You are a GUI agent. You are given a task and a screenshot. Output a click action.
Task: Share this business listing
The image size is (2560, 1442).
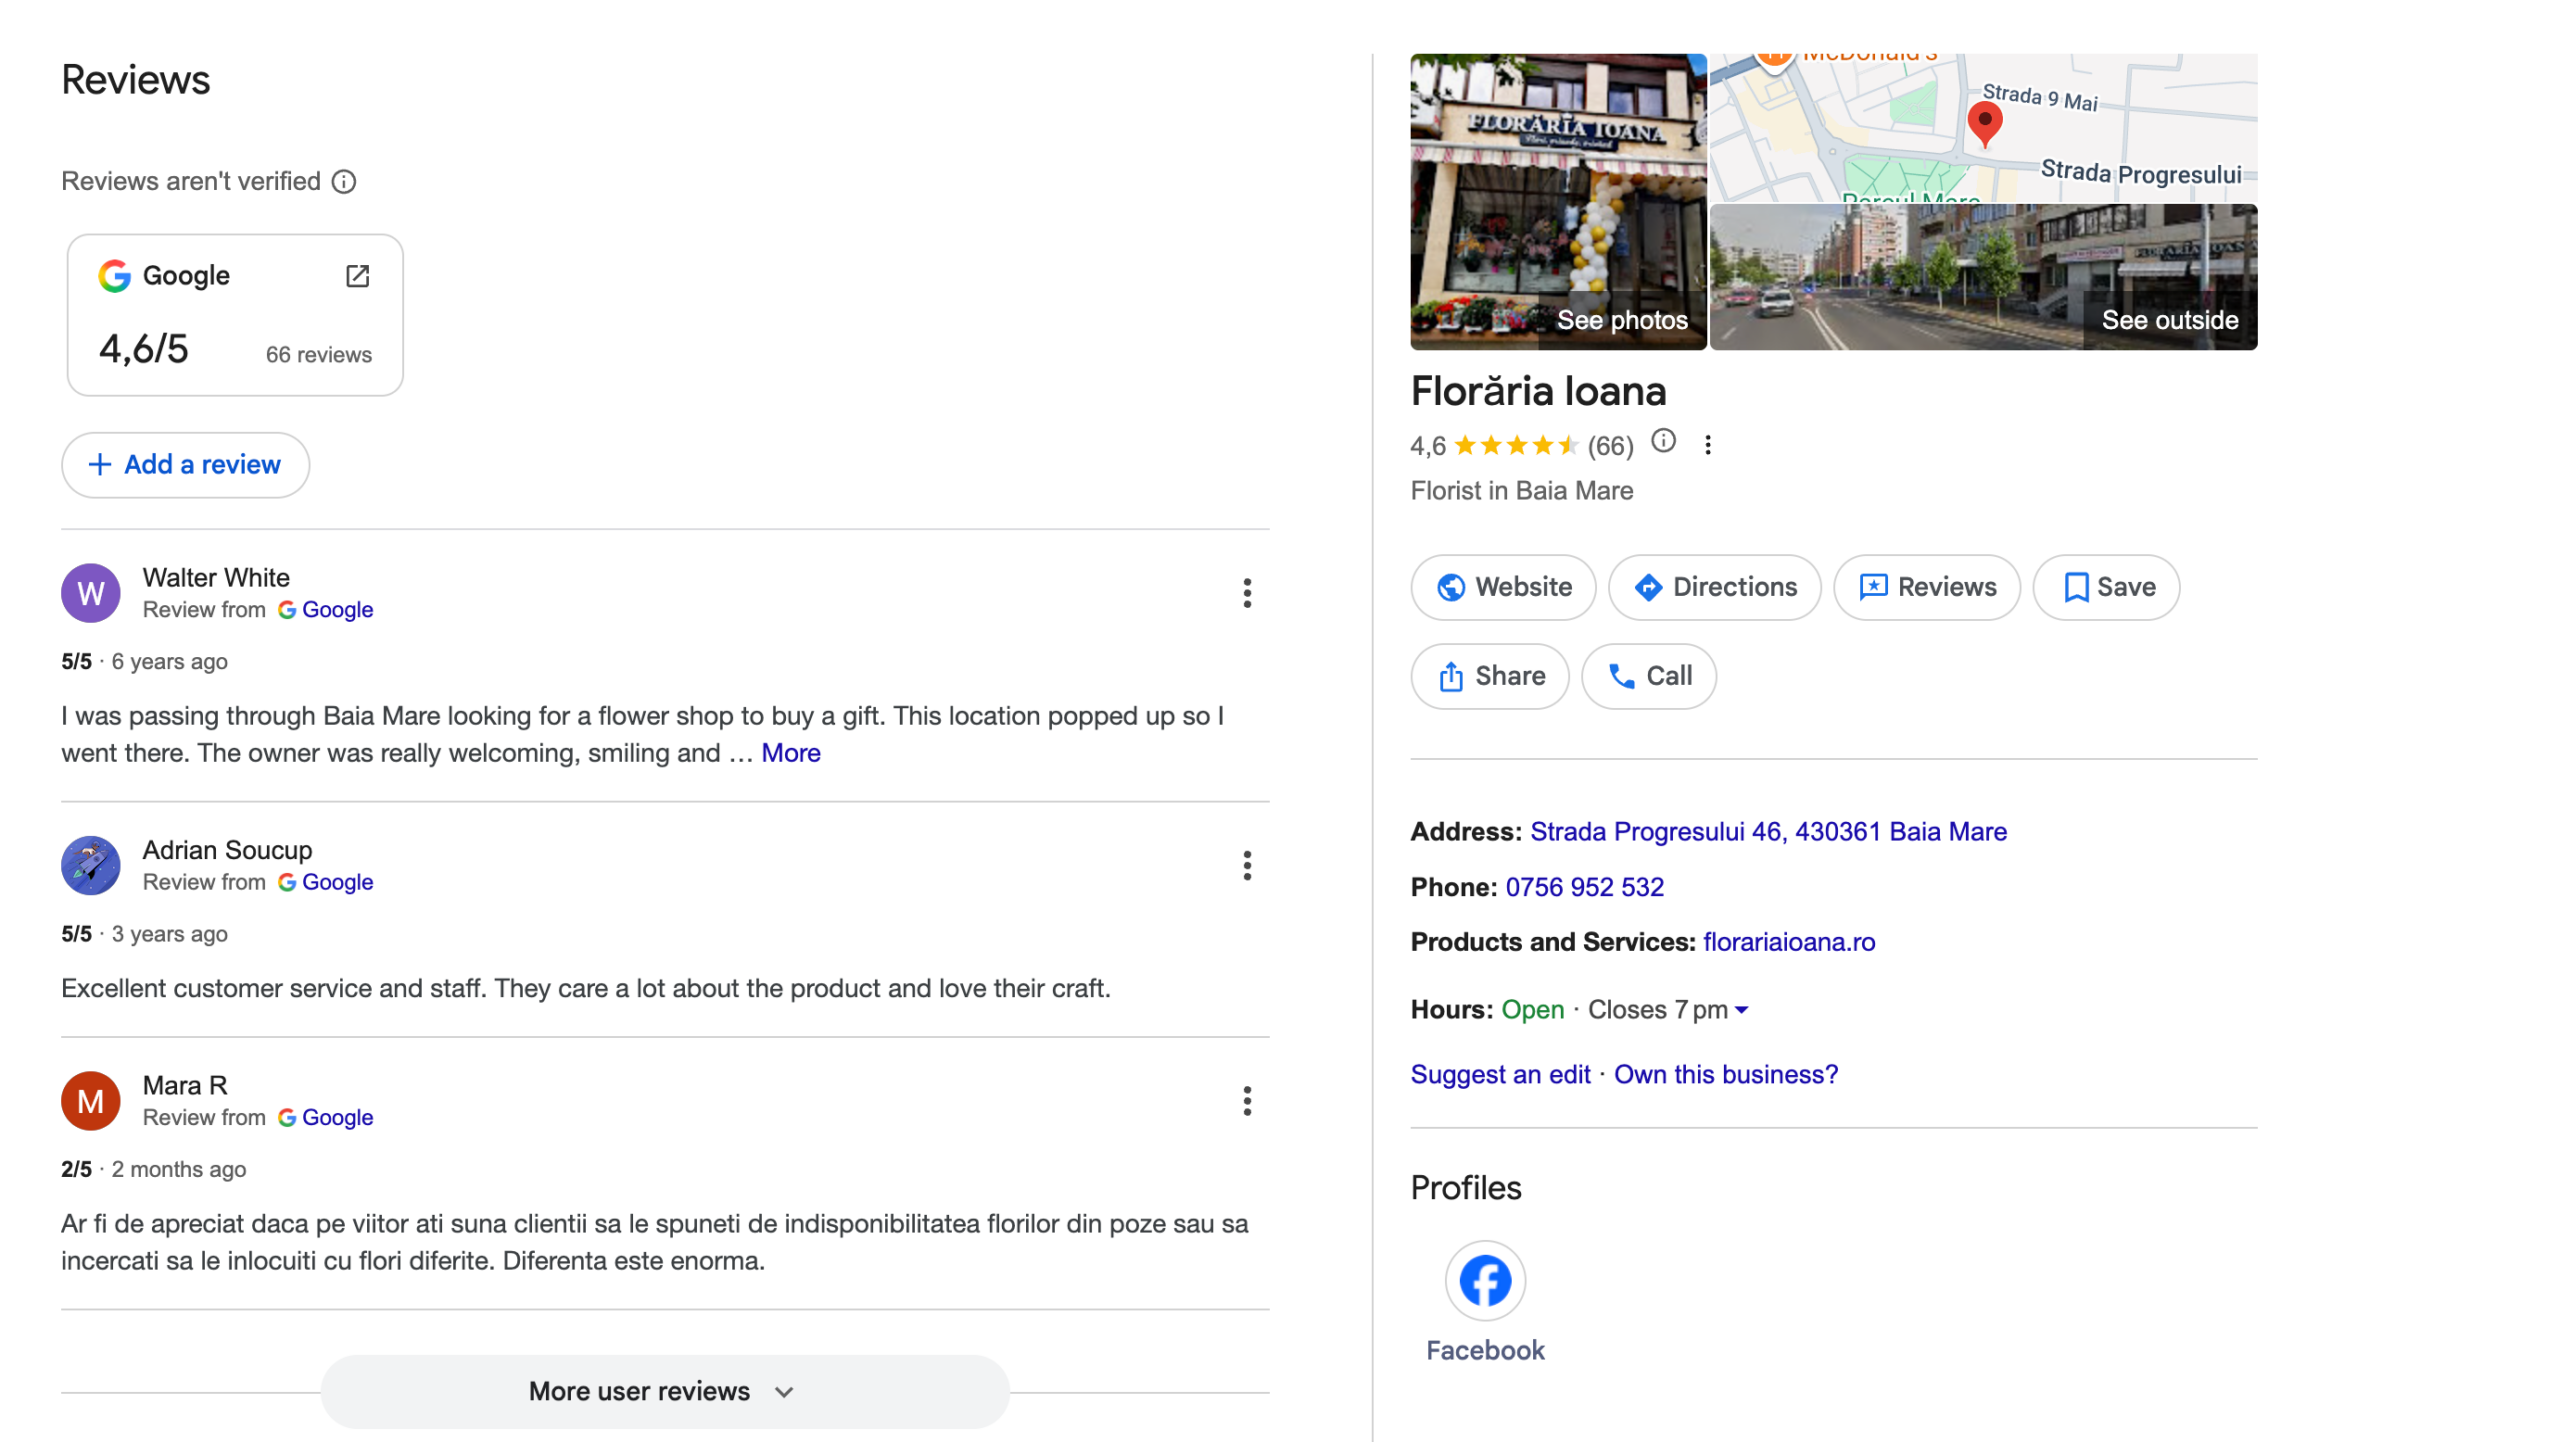pyautogui.click(x=1490, y=676)
